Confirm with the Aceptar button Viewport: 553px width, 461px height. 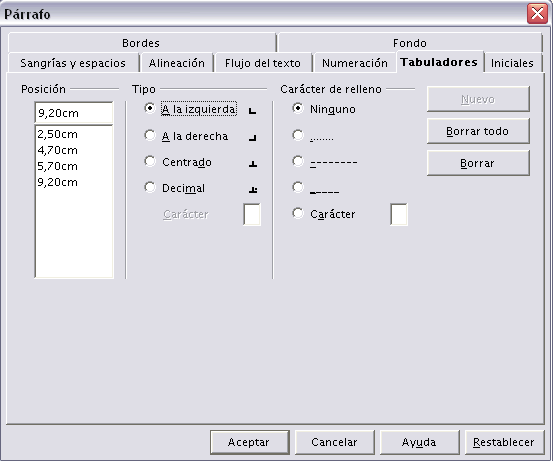(x=249, y=442)
